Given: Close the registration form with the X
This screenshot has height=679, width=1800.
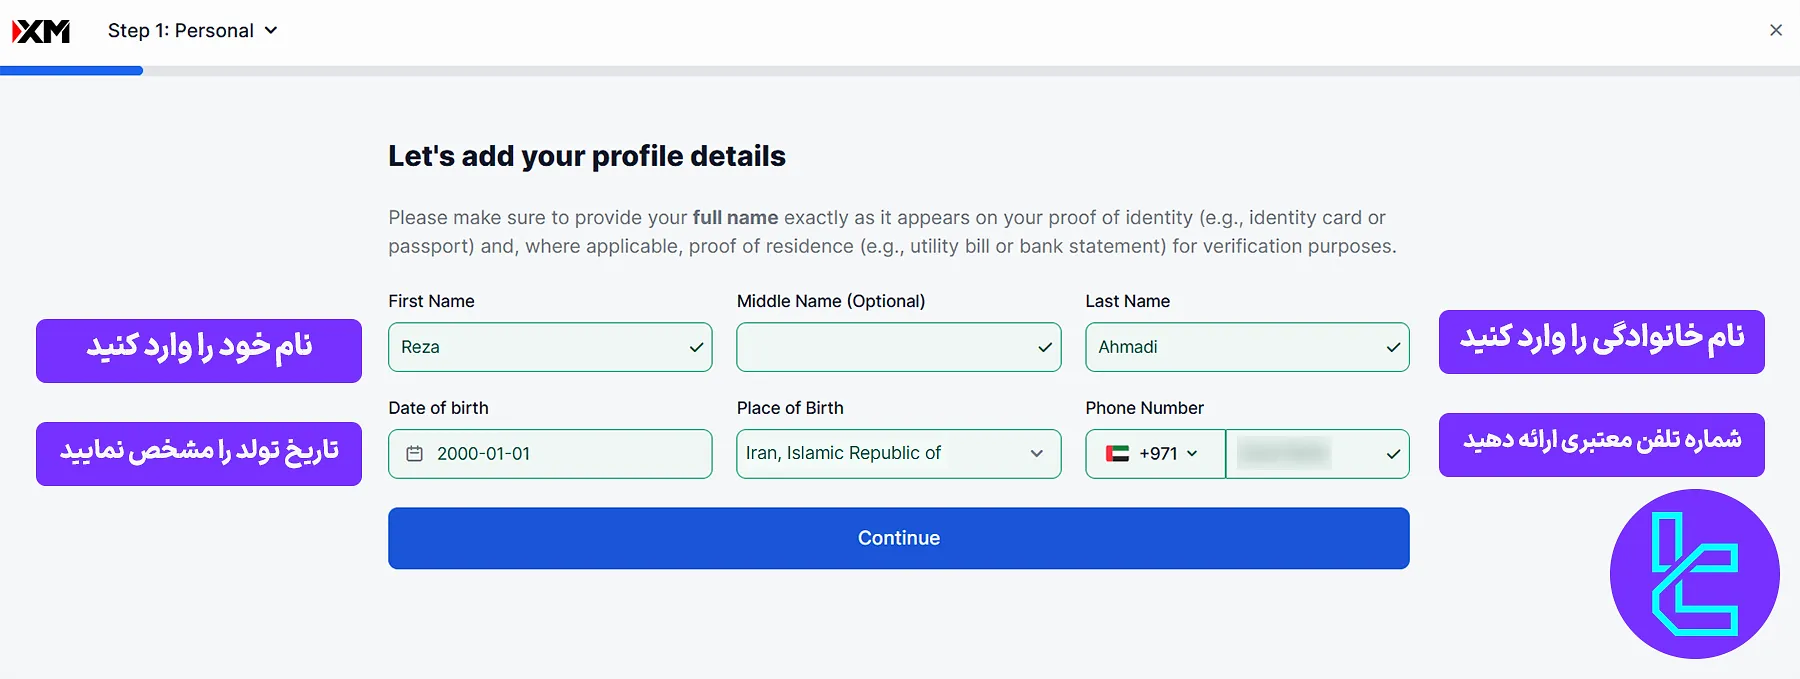Looking at the screenshot, I should point(1776,30).
